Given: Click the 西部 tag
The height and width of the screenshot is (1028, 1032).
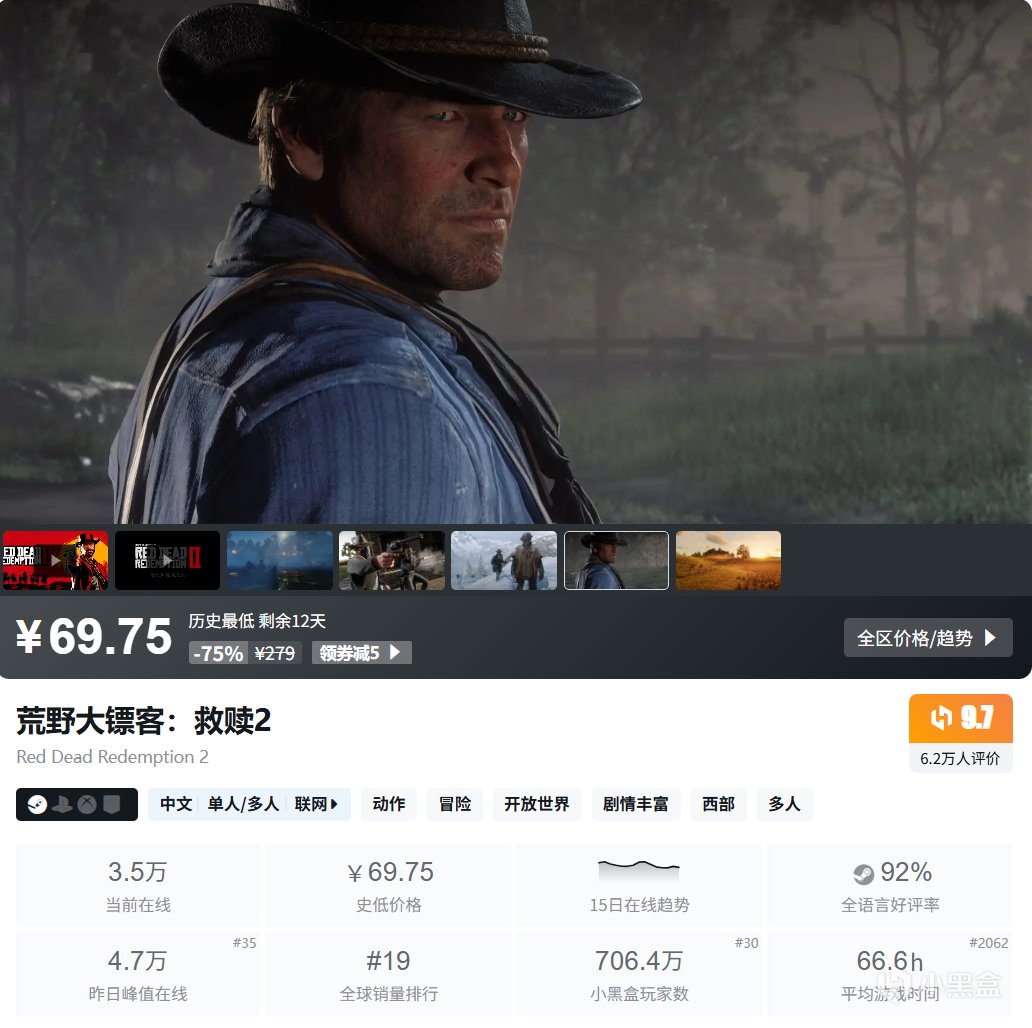Looking at the screenshot, I should click(718, 804).
